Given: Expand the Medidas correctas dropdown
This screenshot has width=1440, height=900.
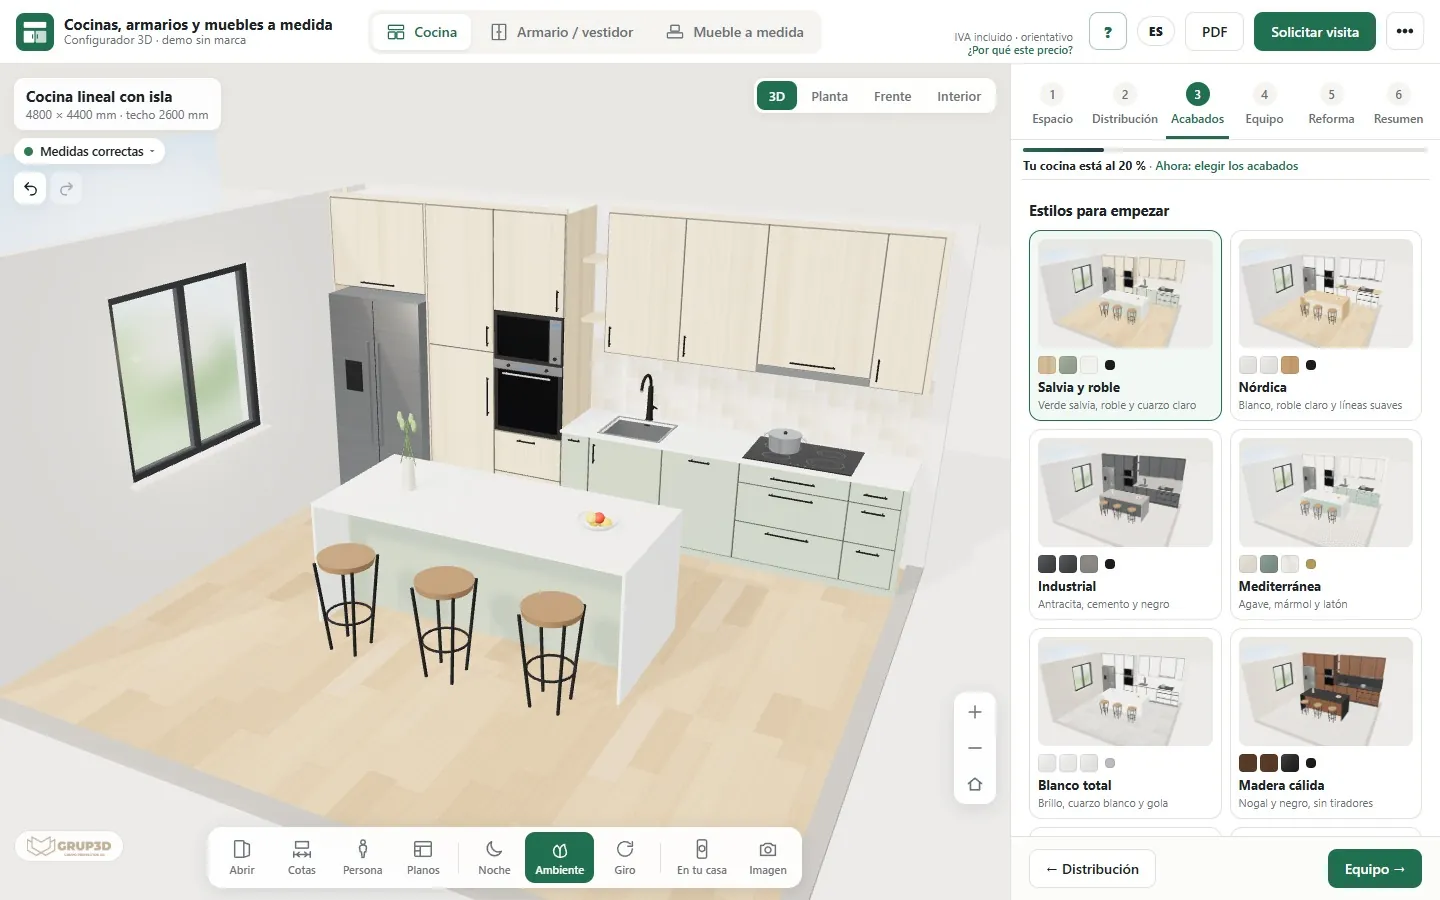Looking at the screenshot, I should point(90,151).
